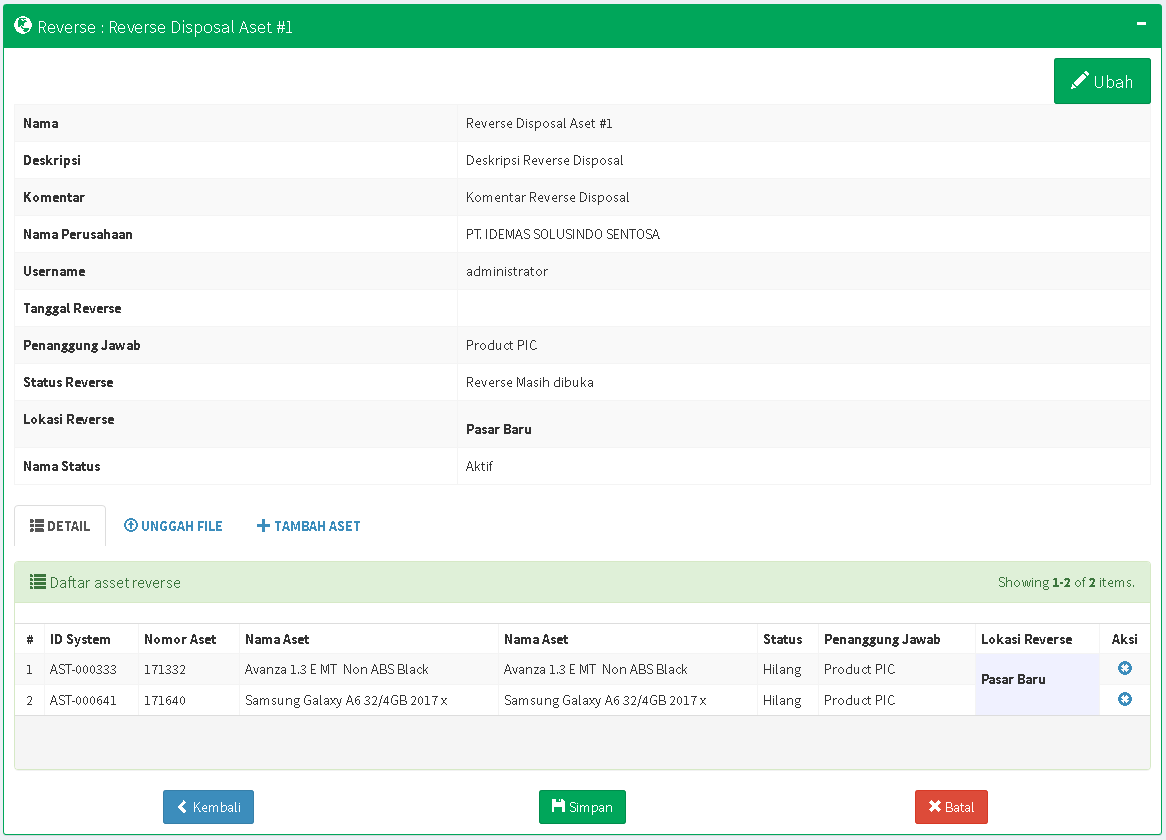Click the list icon beside Daftar asset reverse

click(37, 582)
